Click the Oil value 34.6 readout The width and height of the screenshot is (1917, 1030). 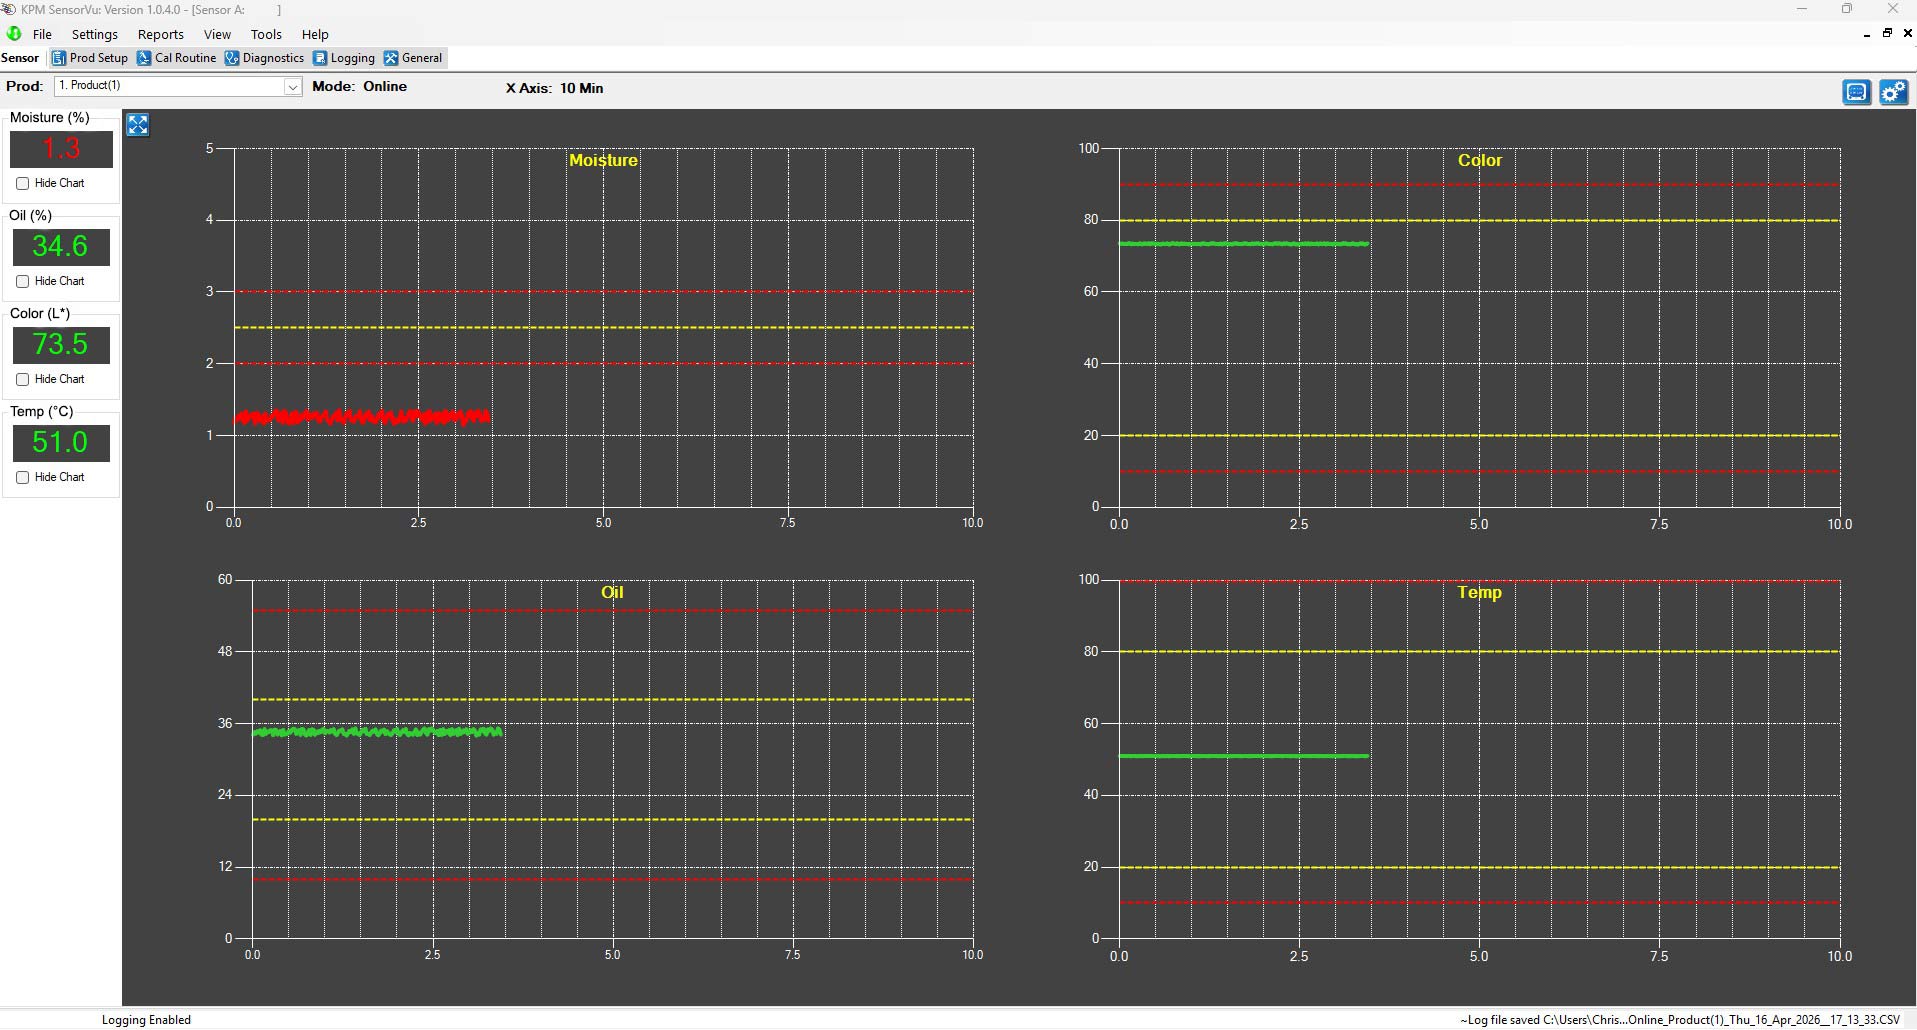click(x=61, y=247)
